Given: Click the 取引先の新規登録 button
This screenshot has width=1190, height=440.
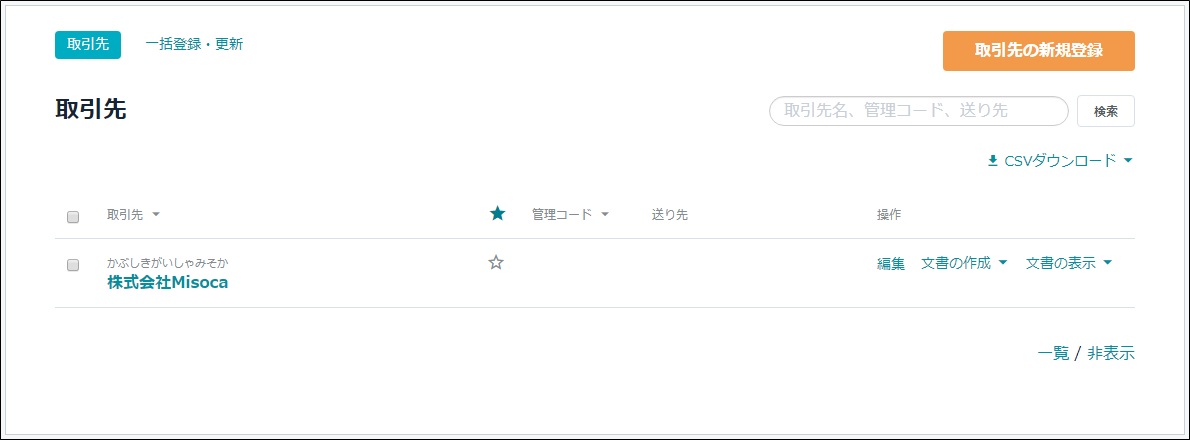Looking at the screenshot, I should point(1038,51).
